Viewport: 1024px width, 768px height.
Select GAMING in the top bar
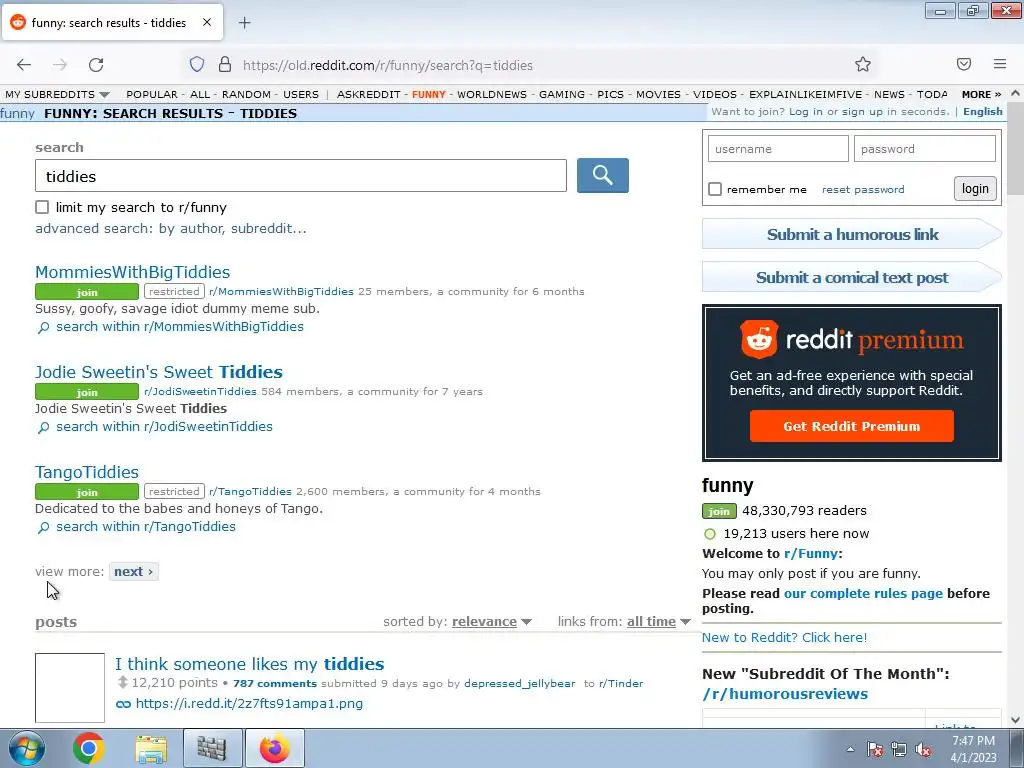(562, 95)
